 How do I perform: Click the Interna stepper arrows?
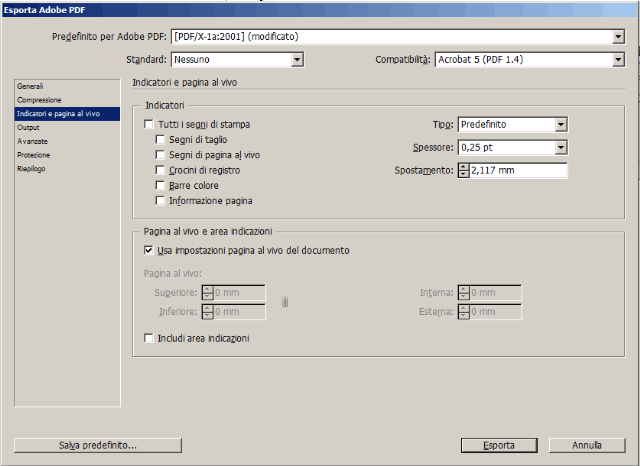click(464, 293)
